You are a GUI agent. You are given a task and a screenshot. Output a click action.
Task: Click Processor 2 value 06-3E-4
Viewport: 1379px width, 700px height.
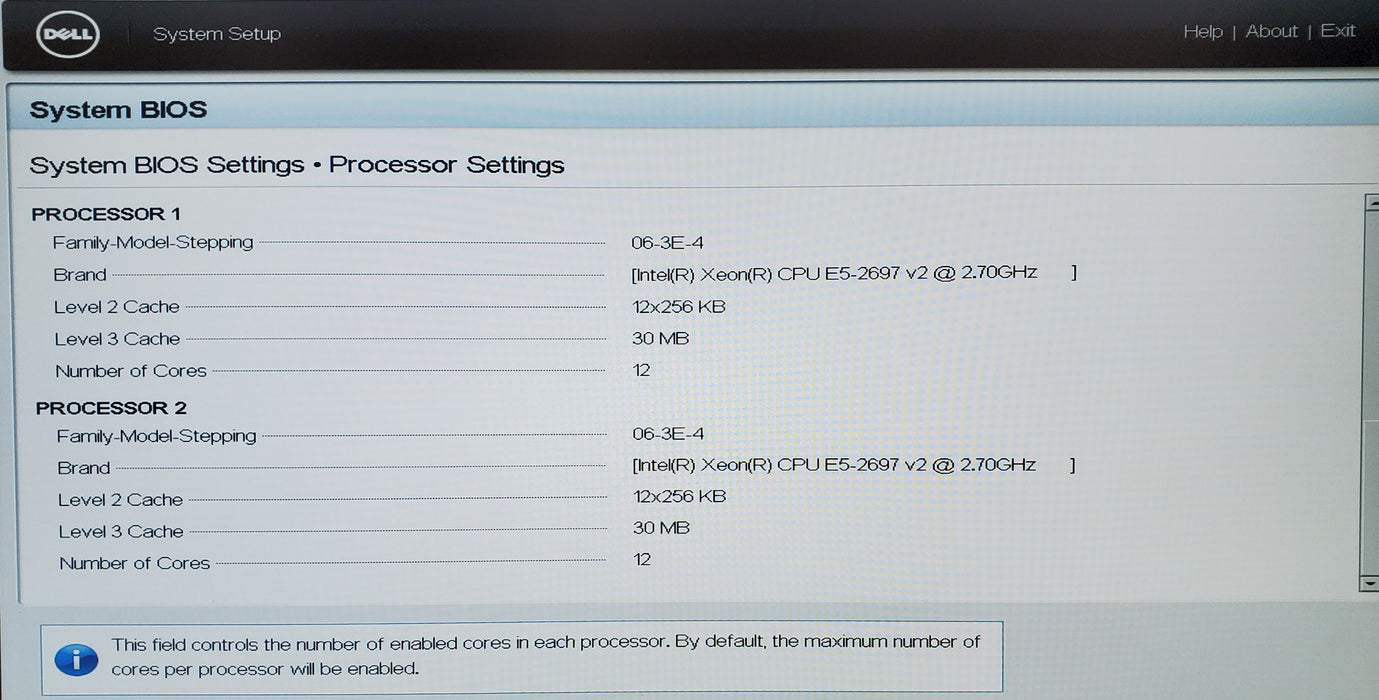tap(668, 434)
